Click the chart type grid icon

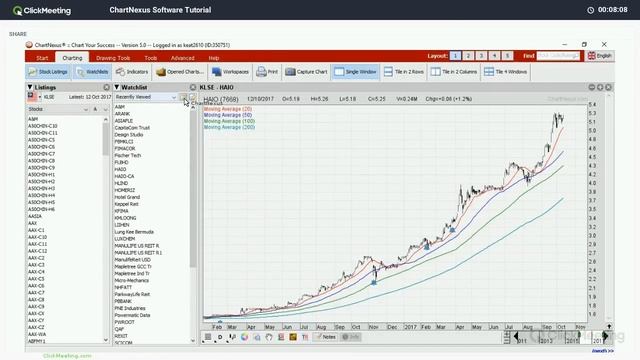pyautogui.click(x=208, y=337)
